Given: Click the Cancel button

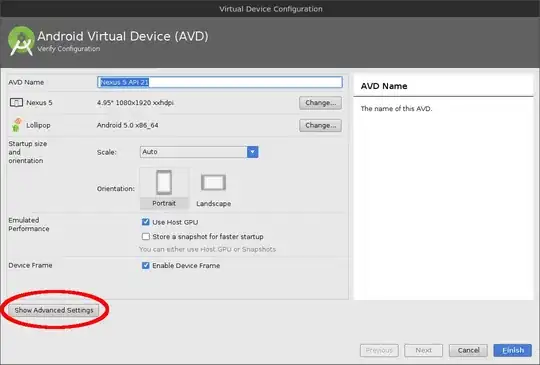Looking at the screenshot, I should pyautogui.click(x=468, y=351).
